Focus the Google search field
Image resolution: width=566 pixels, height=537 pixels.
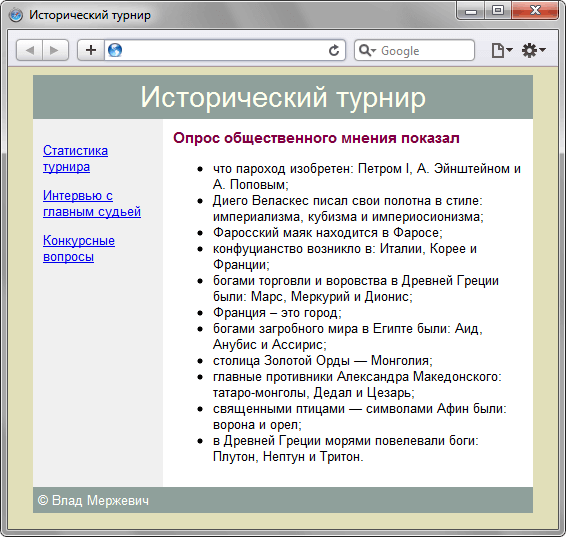click(414, 50)
